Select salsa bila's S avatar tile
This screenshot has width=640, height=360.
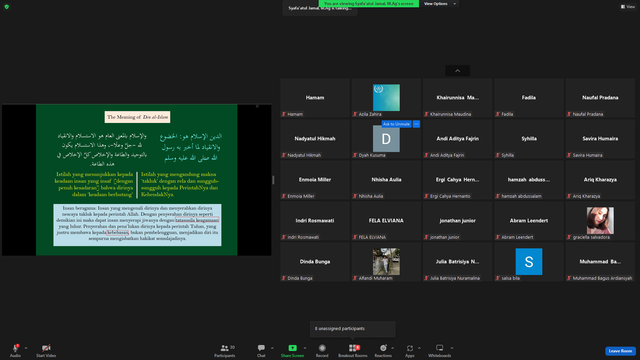coord(529,262)
